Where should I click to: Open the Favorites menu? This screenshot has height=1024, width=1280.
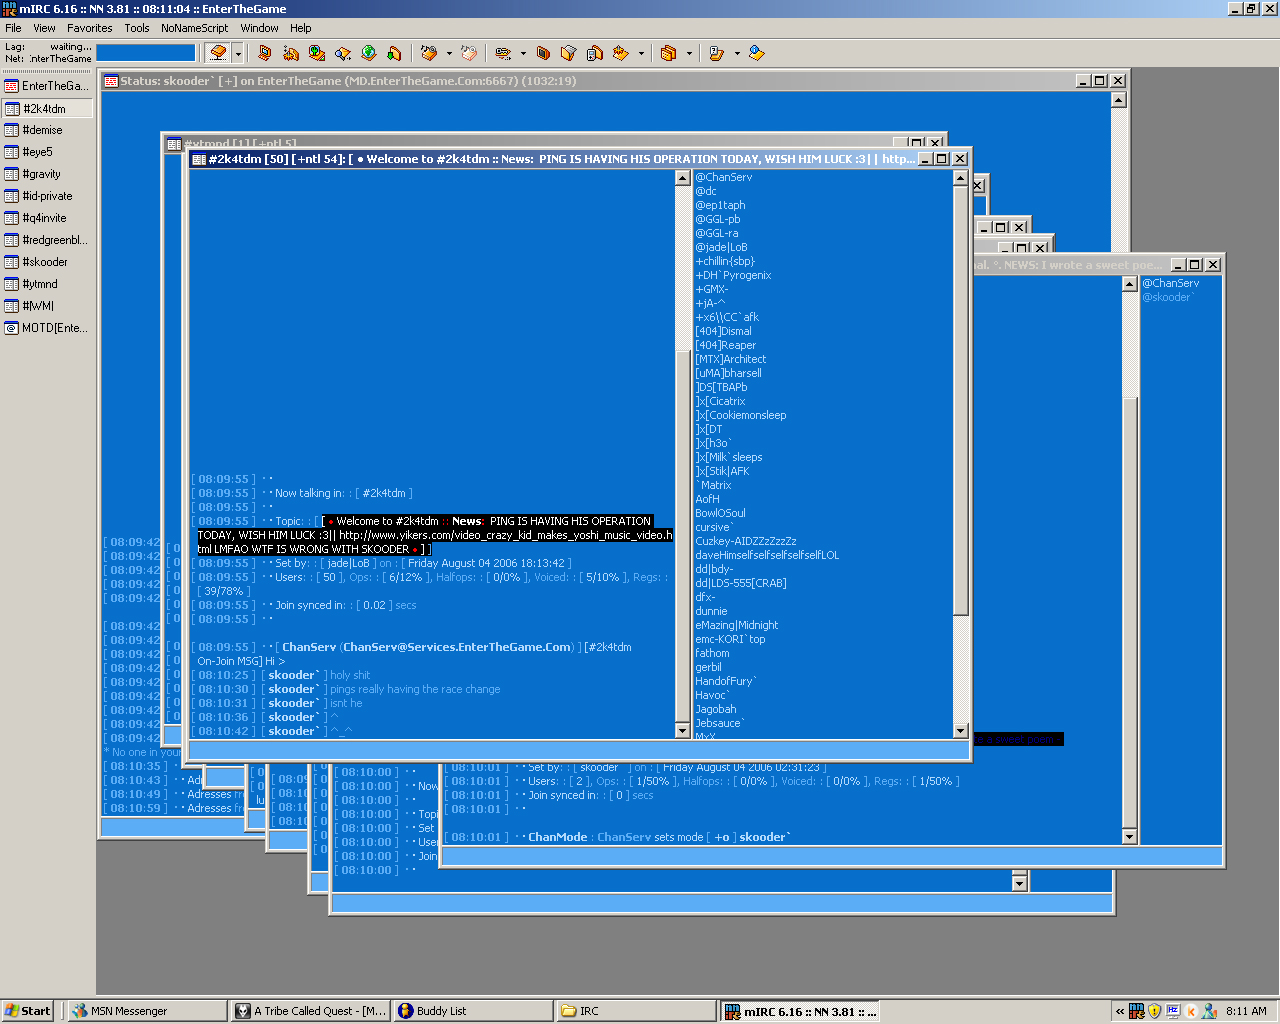89,28
